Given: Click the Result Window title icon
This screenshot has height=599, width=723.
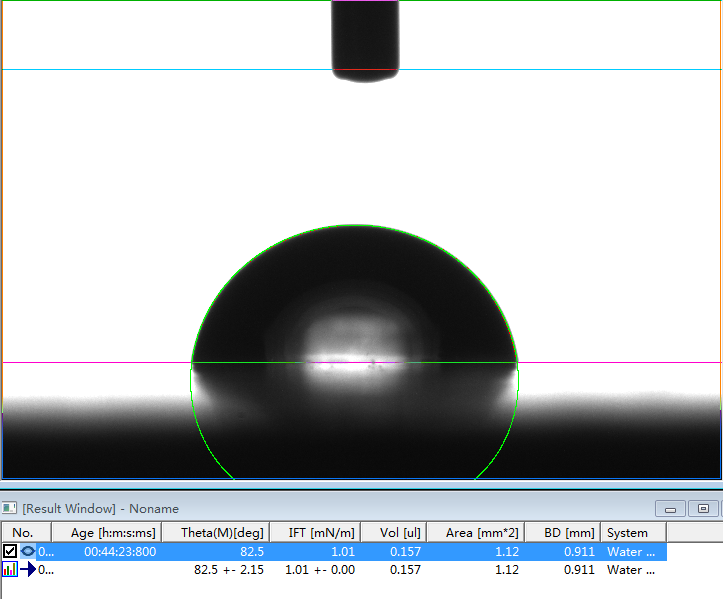Looking at the screenshot, I should pos(10,509).
